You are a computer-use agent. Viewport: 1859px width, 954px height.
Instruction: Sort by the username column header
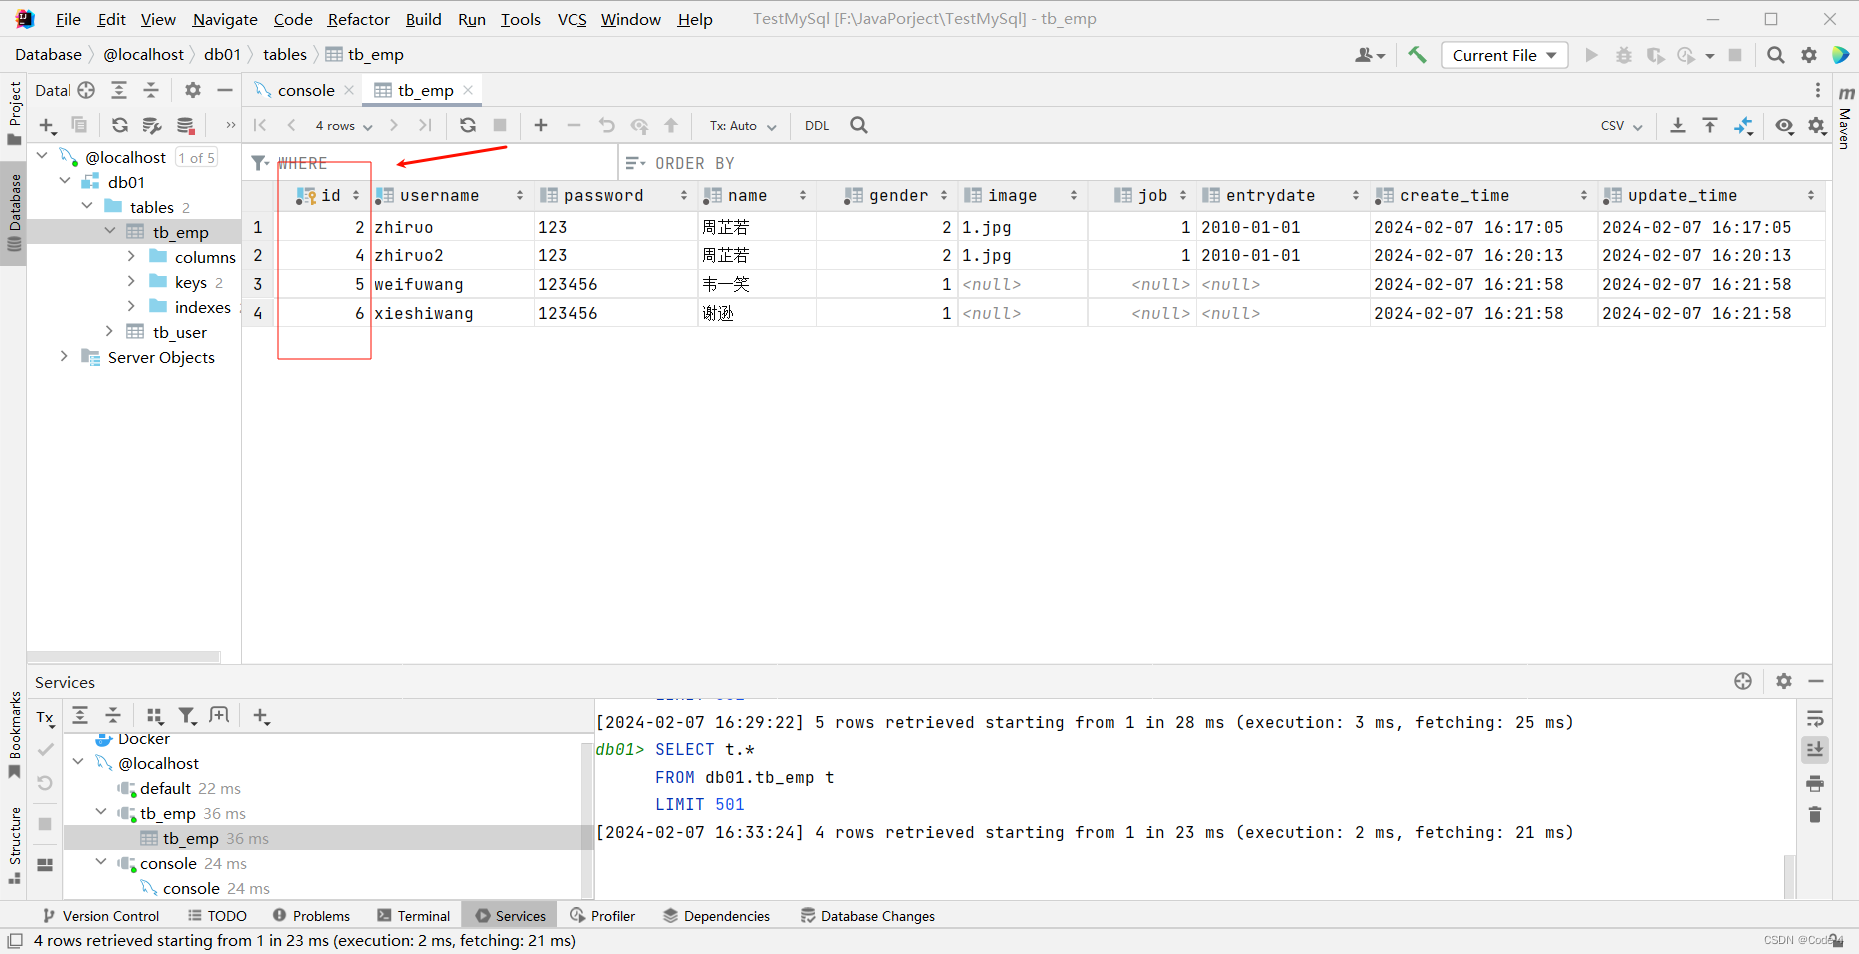[451, 195]
